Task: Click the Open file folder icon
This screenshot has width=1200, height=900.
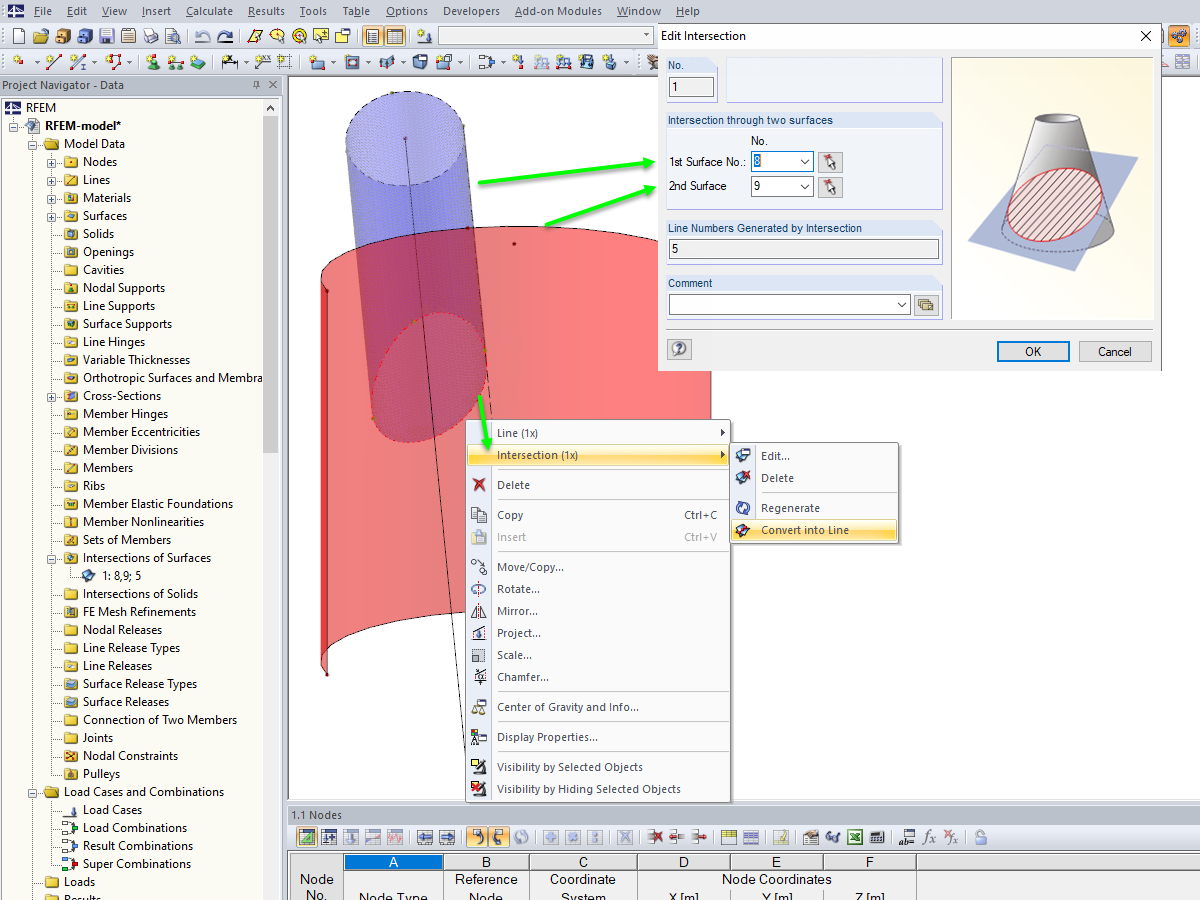Action: pos(40,36)
